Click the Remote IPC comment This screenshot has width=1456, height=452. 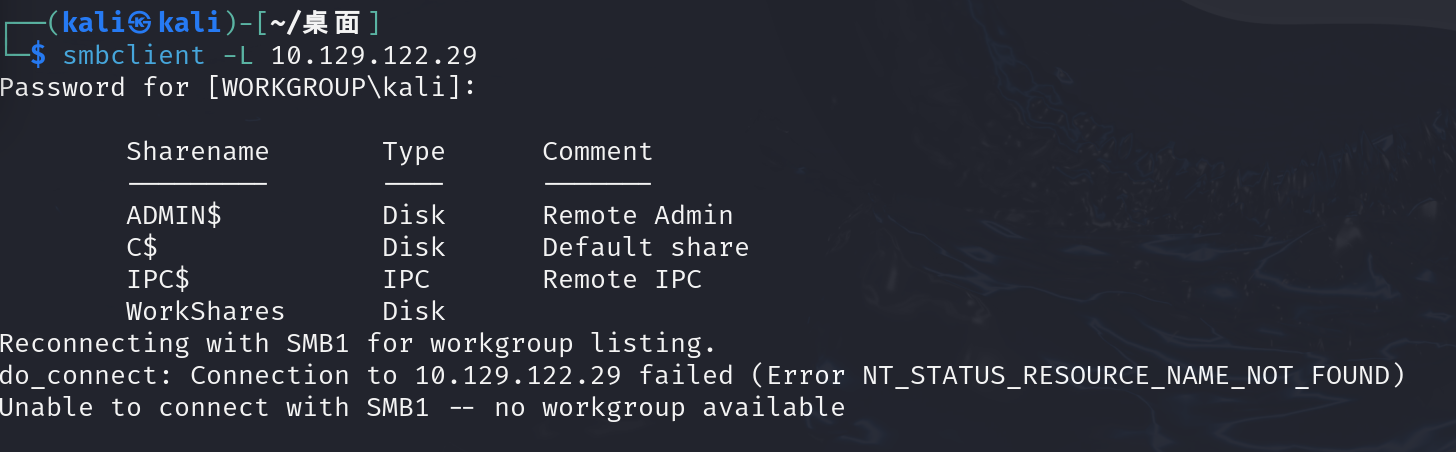[622, 279]
